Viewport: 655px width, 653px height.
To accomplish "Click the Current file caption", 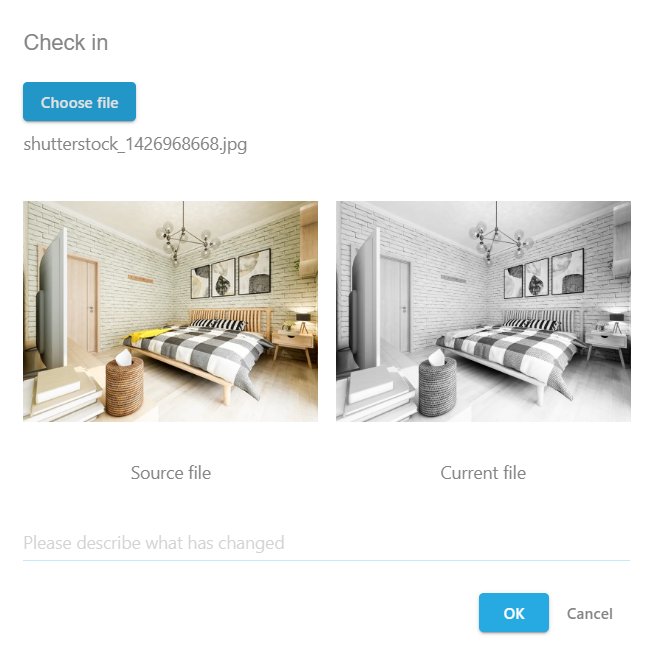I will (483, 473).
